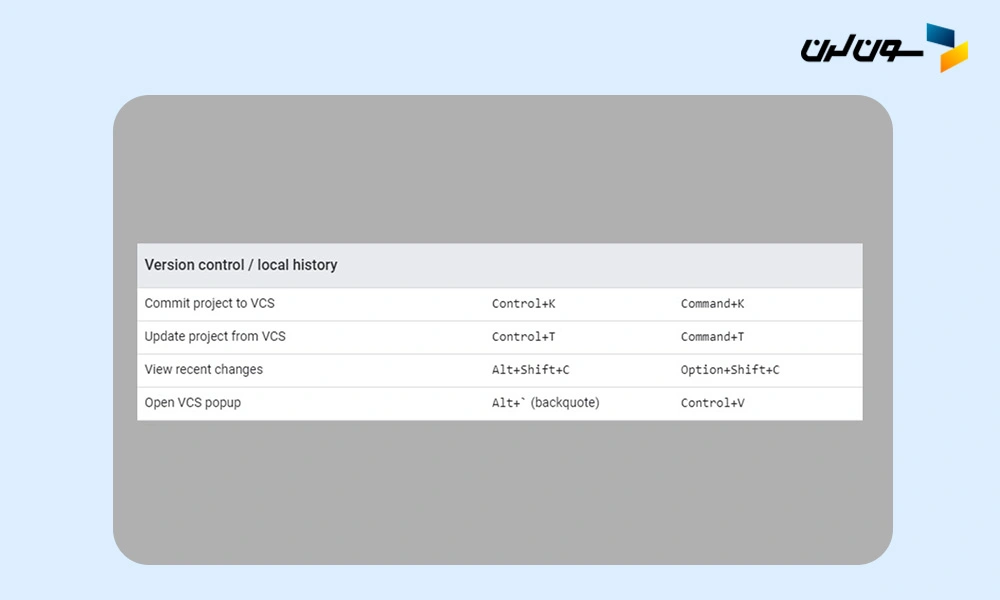Click the empty gray area below the table
This screenshot has width=1000, height=600.
(500, 490)
